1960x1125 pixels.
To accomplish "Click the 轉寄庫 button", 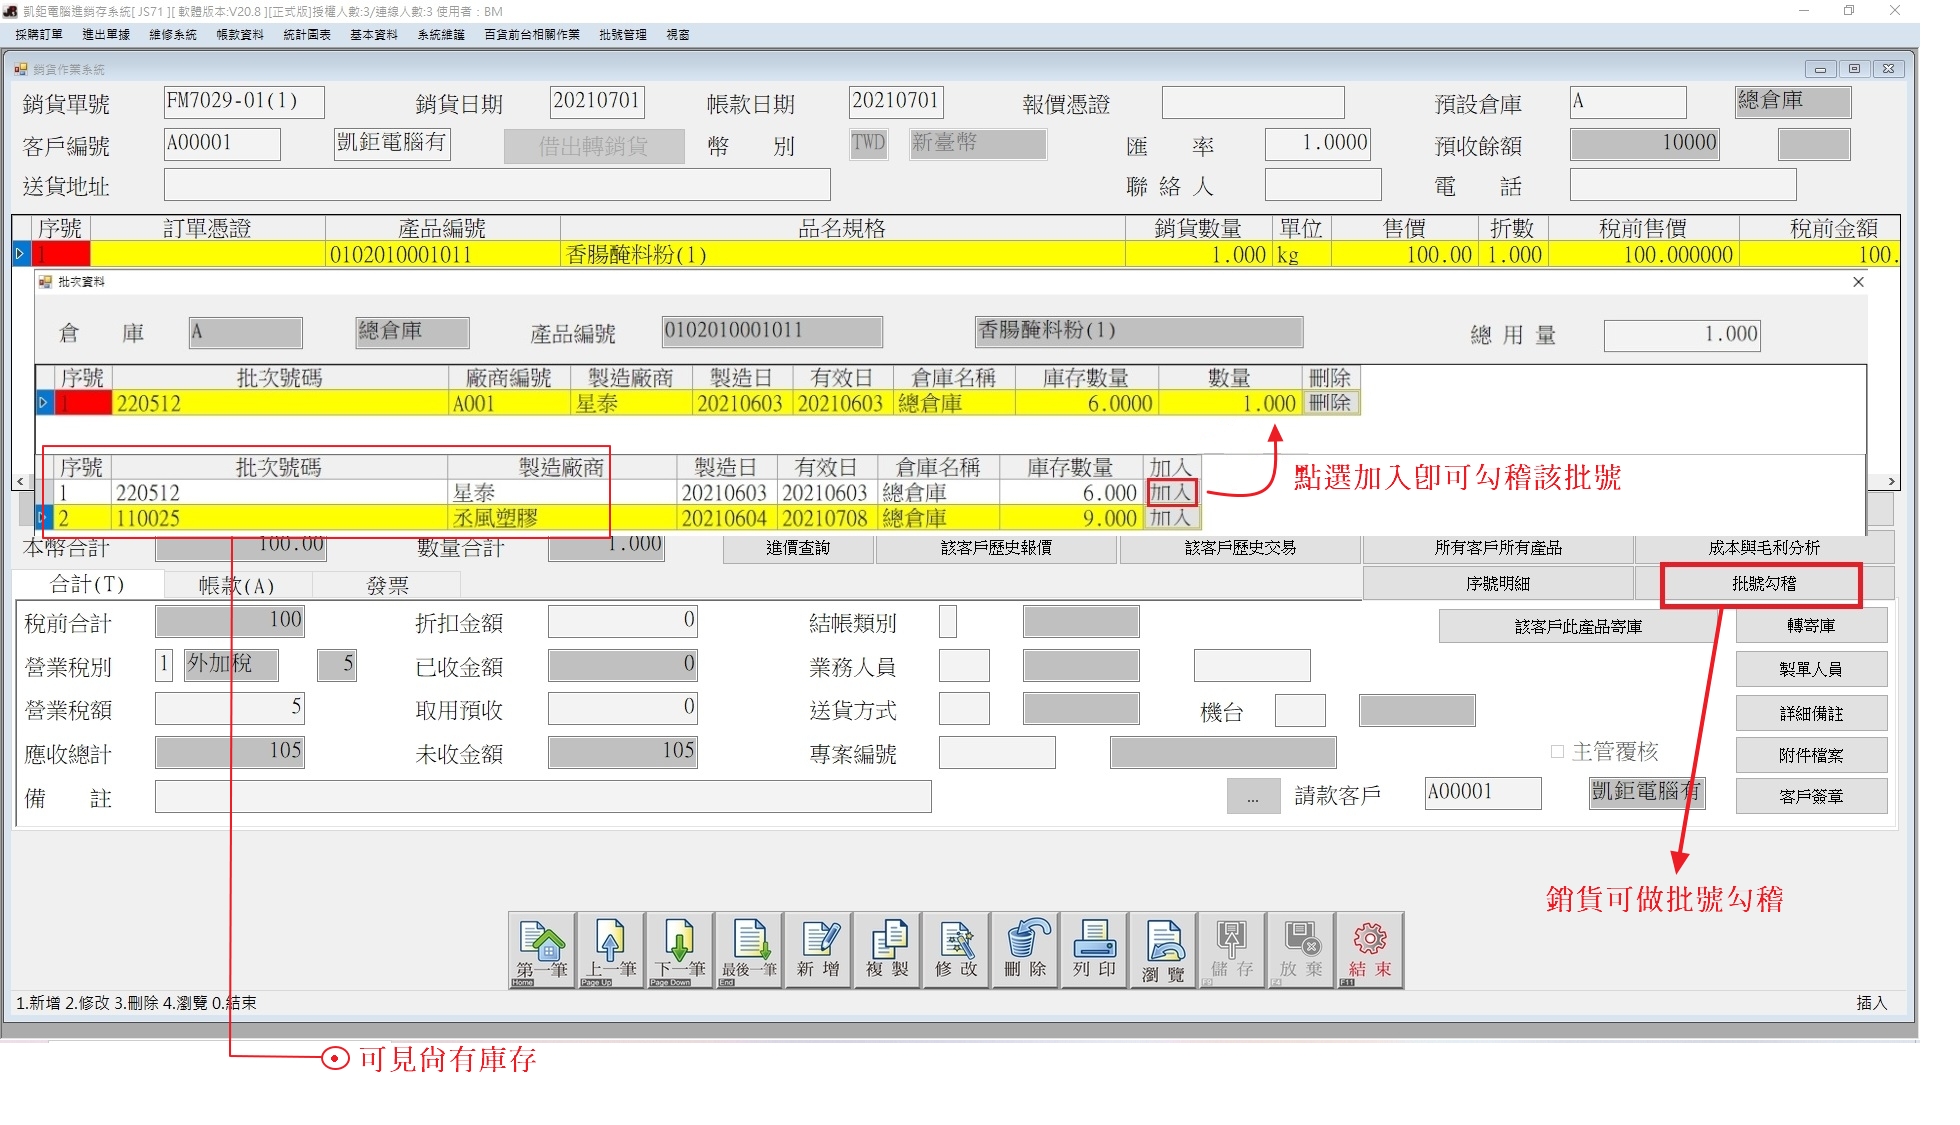I will (1811, 625).
